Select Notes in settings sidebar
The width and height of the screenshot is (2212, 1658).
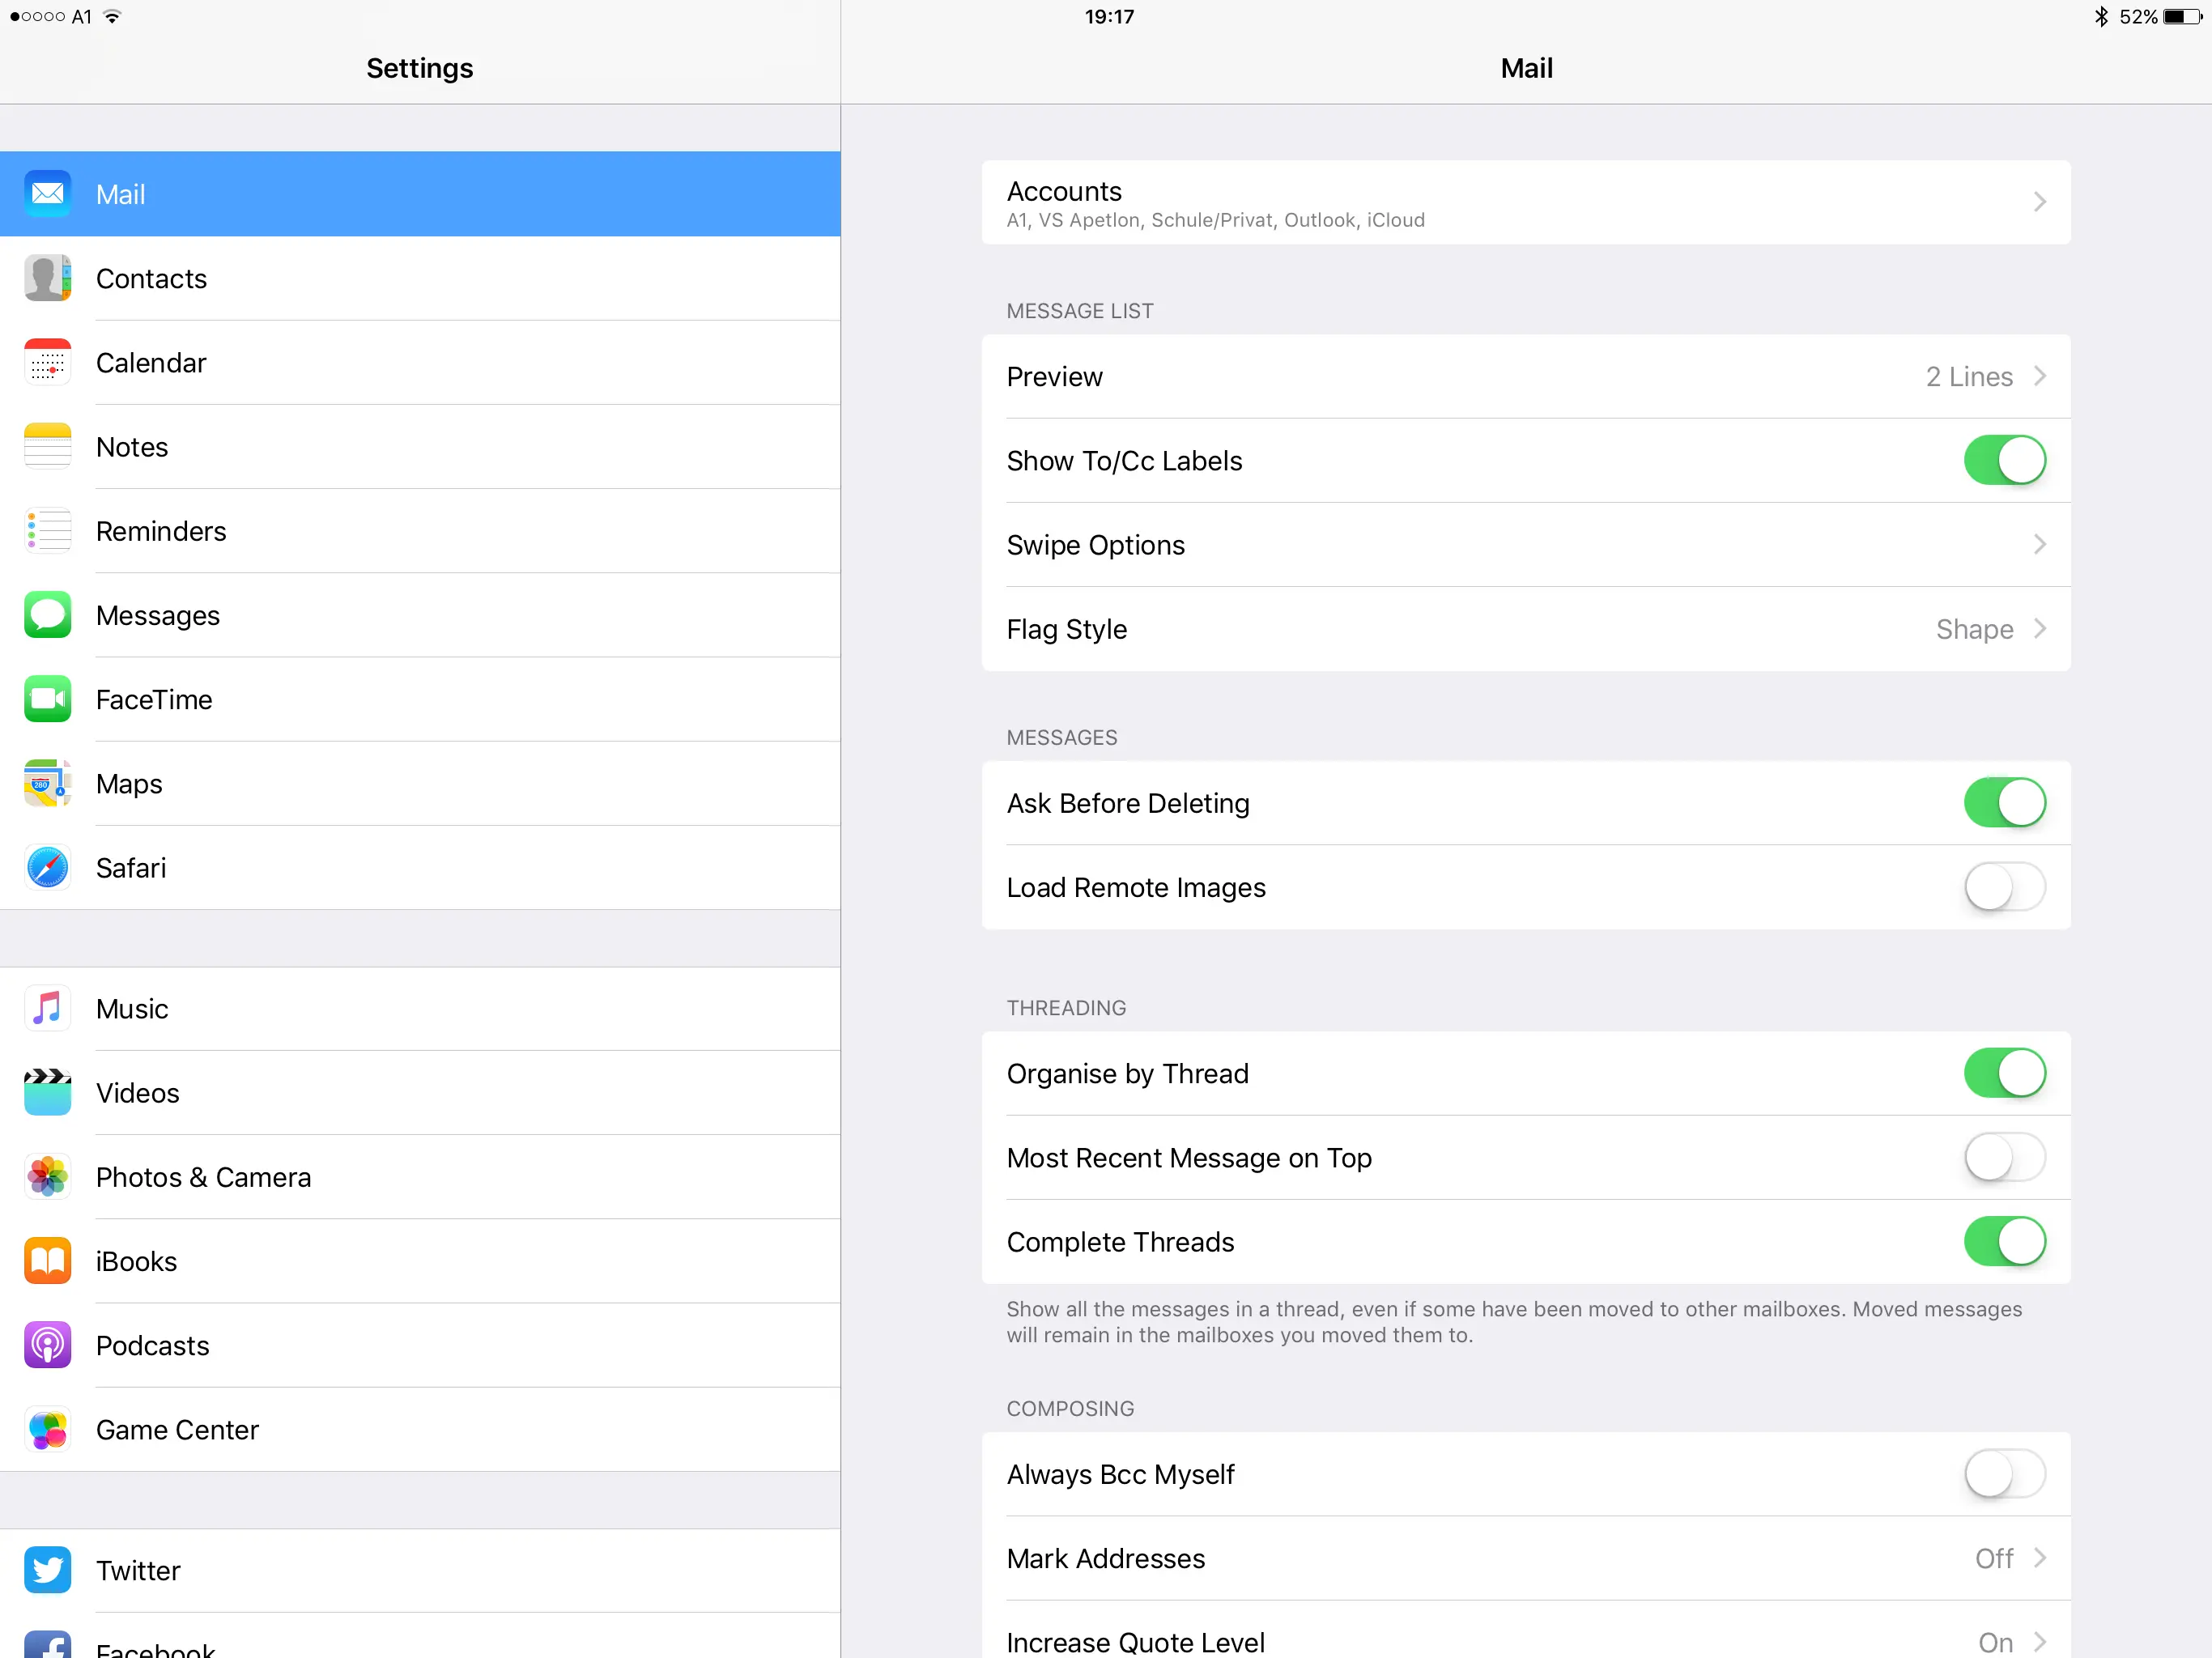[132, 447]
